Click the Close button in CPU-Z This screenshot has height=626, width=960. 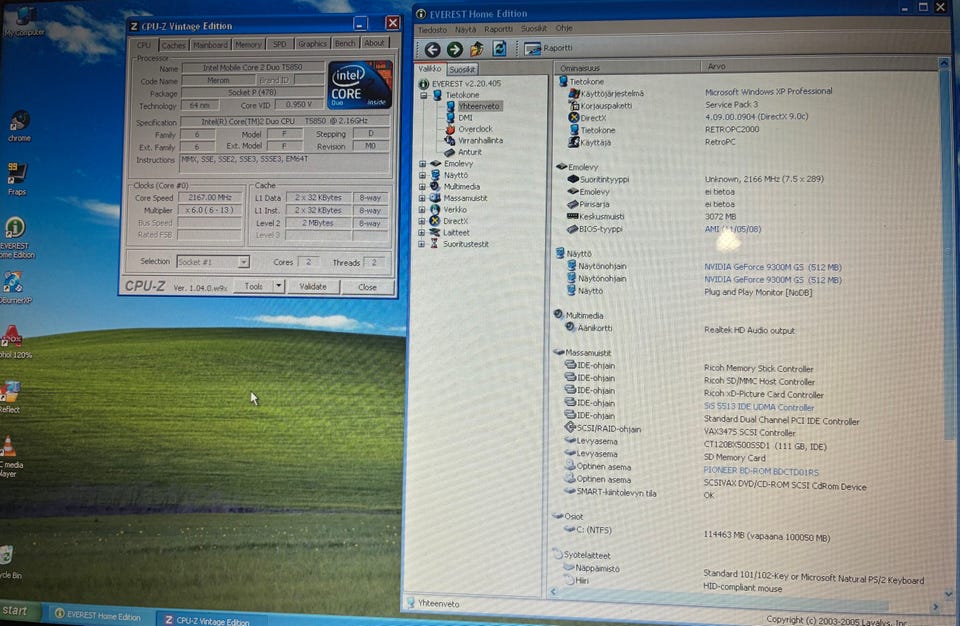[367, 287]
